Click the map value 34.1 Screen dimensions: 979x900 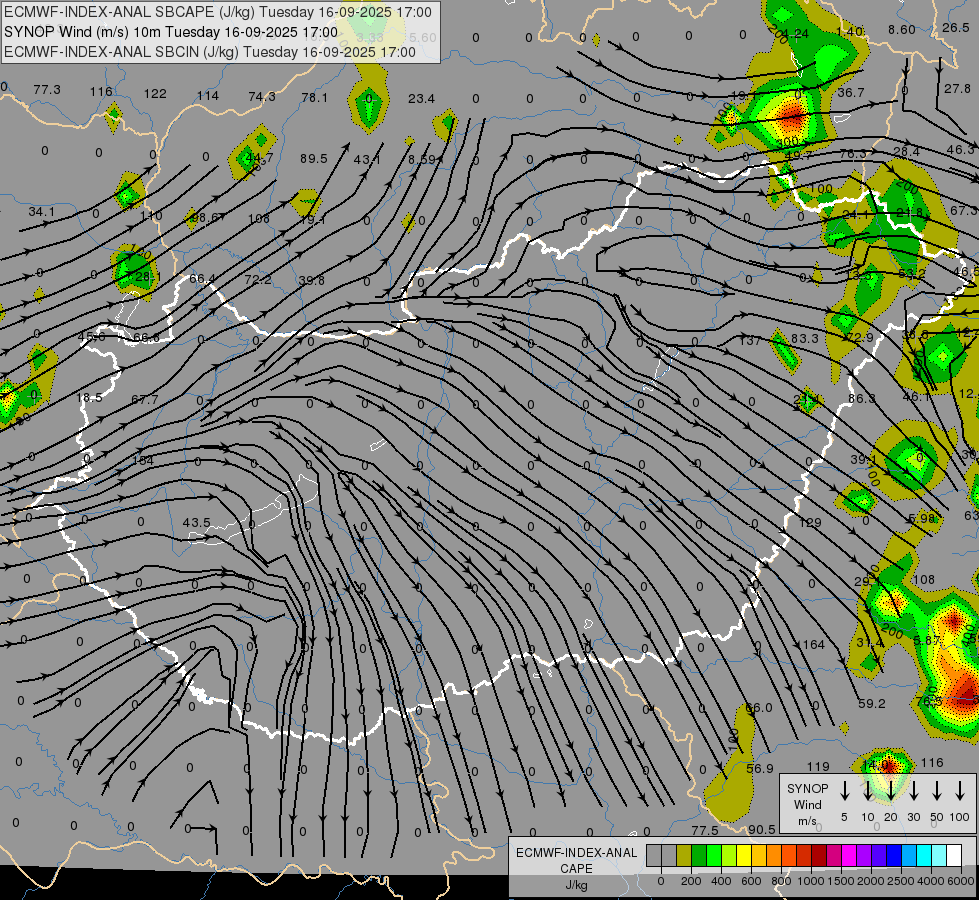coord(41,212)
